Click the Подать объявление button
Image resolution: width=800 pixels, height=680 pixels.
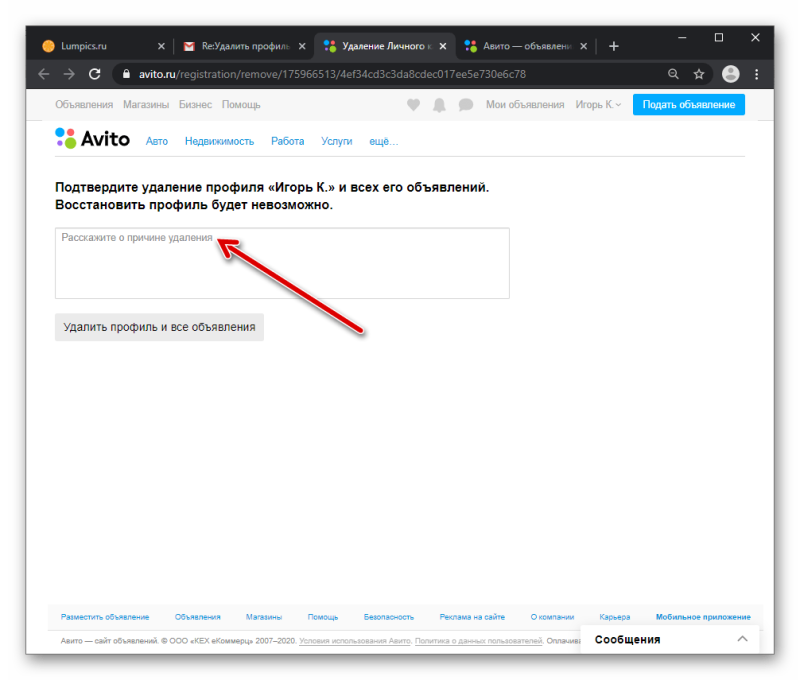688,105
